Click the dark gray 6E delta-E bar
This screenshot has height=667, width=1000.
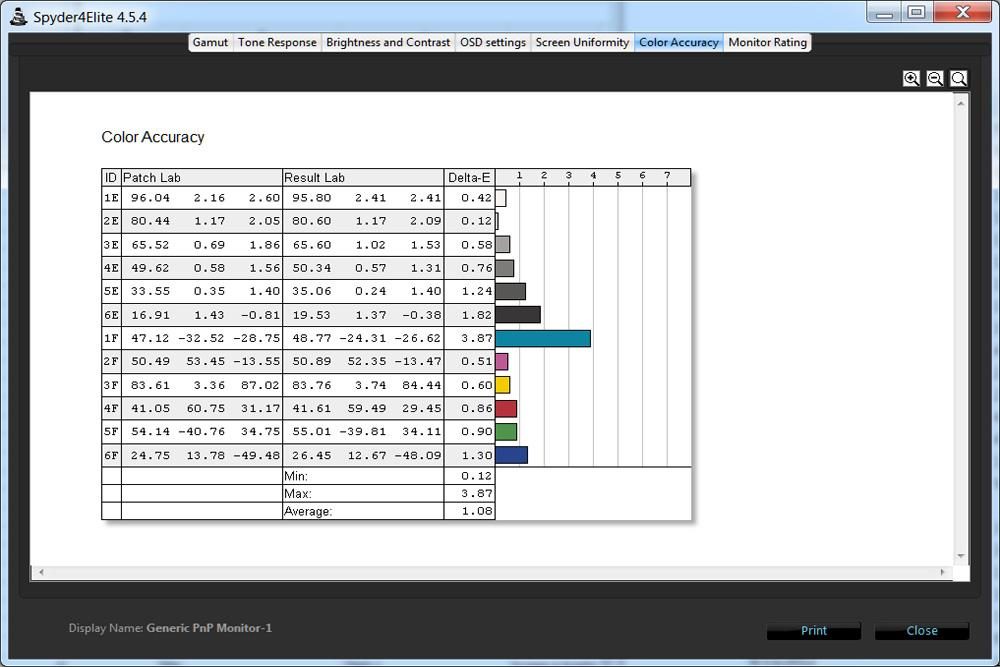[x=518, y=314]
